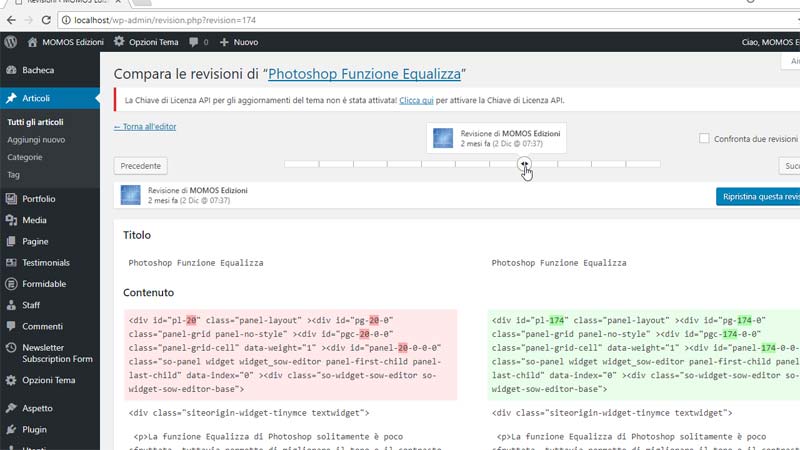Open comments via the speech bubble icon in the top bar
Screen dimensions: 800x450
tap(193, 42)
